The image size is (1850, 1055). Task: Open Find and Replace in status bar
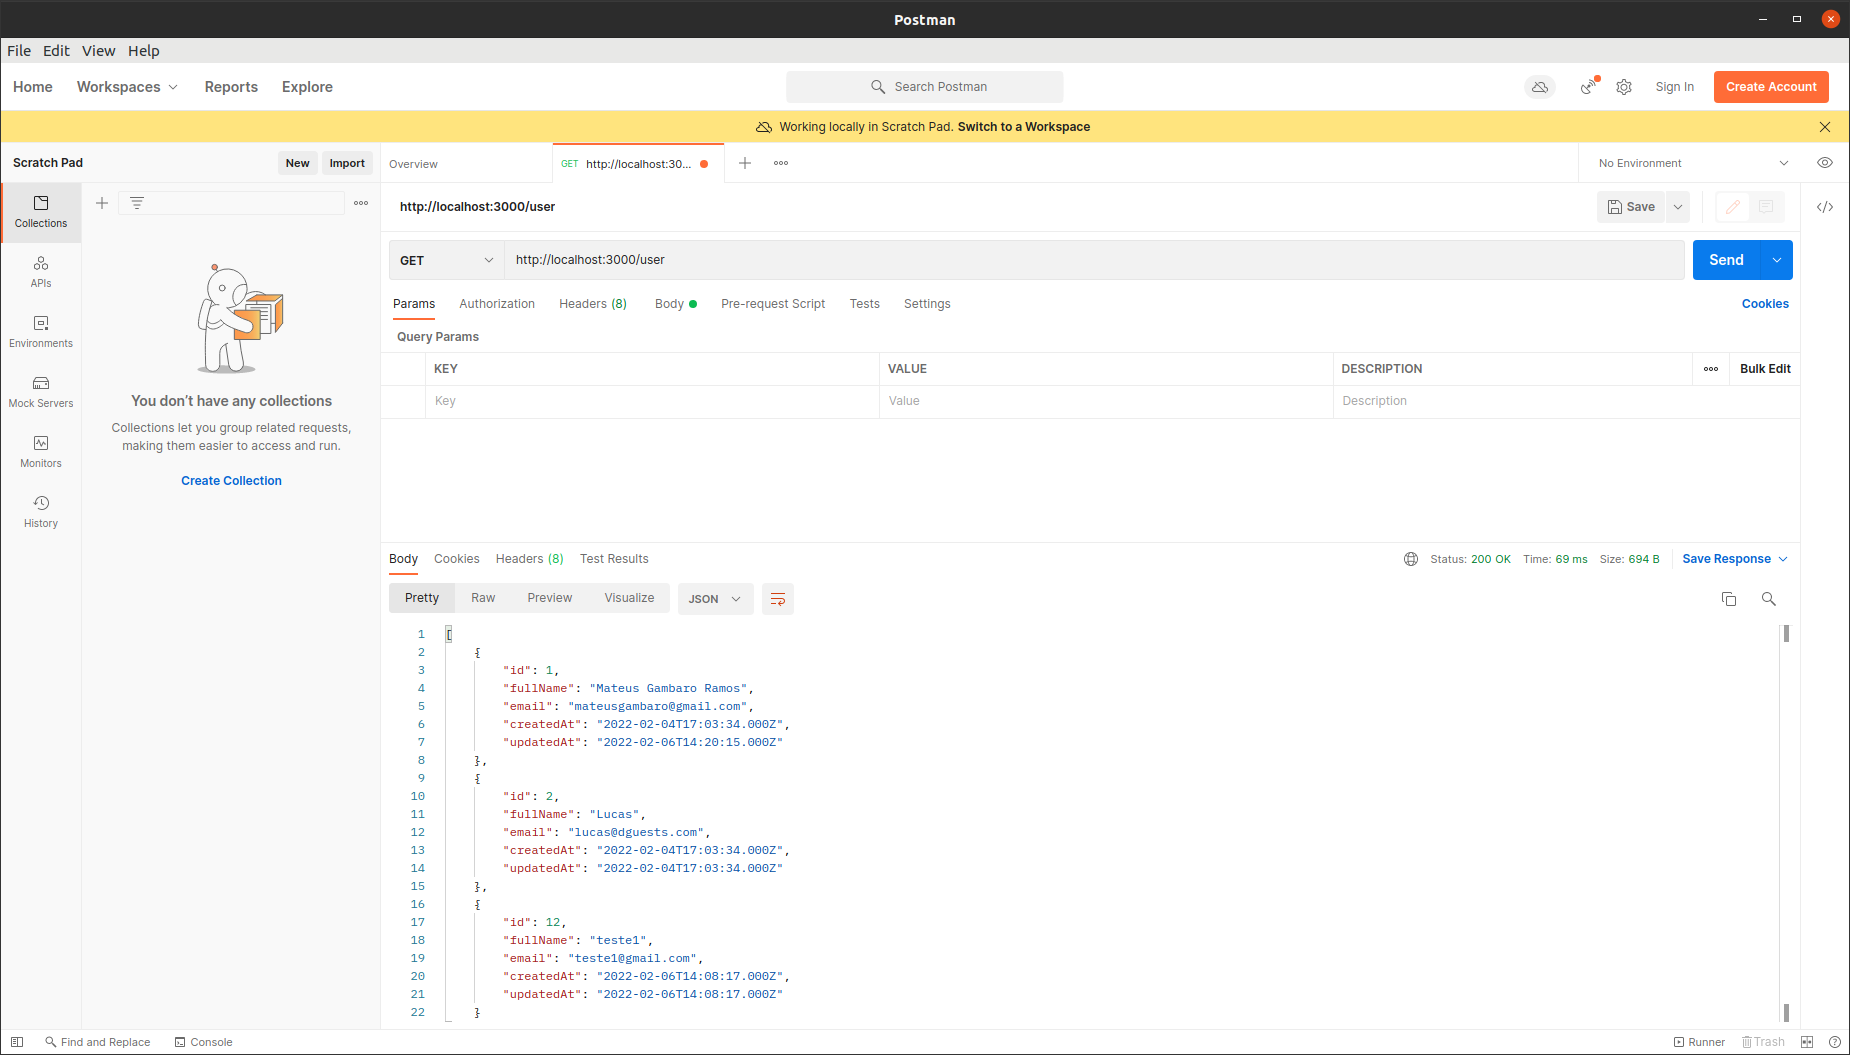click(x=97, y=1042)
